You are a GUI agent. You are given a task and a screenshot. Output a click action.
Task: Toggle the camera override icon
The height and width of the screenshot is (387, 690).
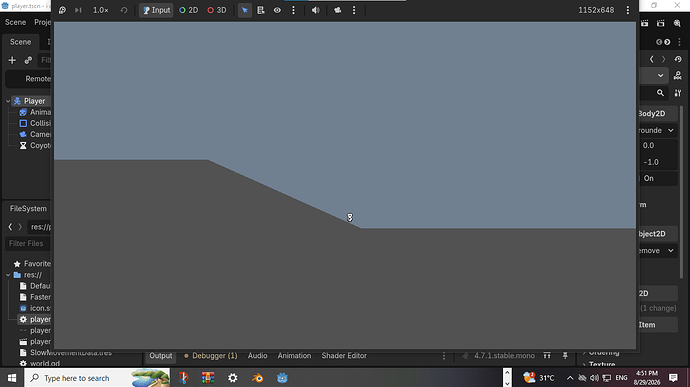point(338,10)
